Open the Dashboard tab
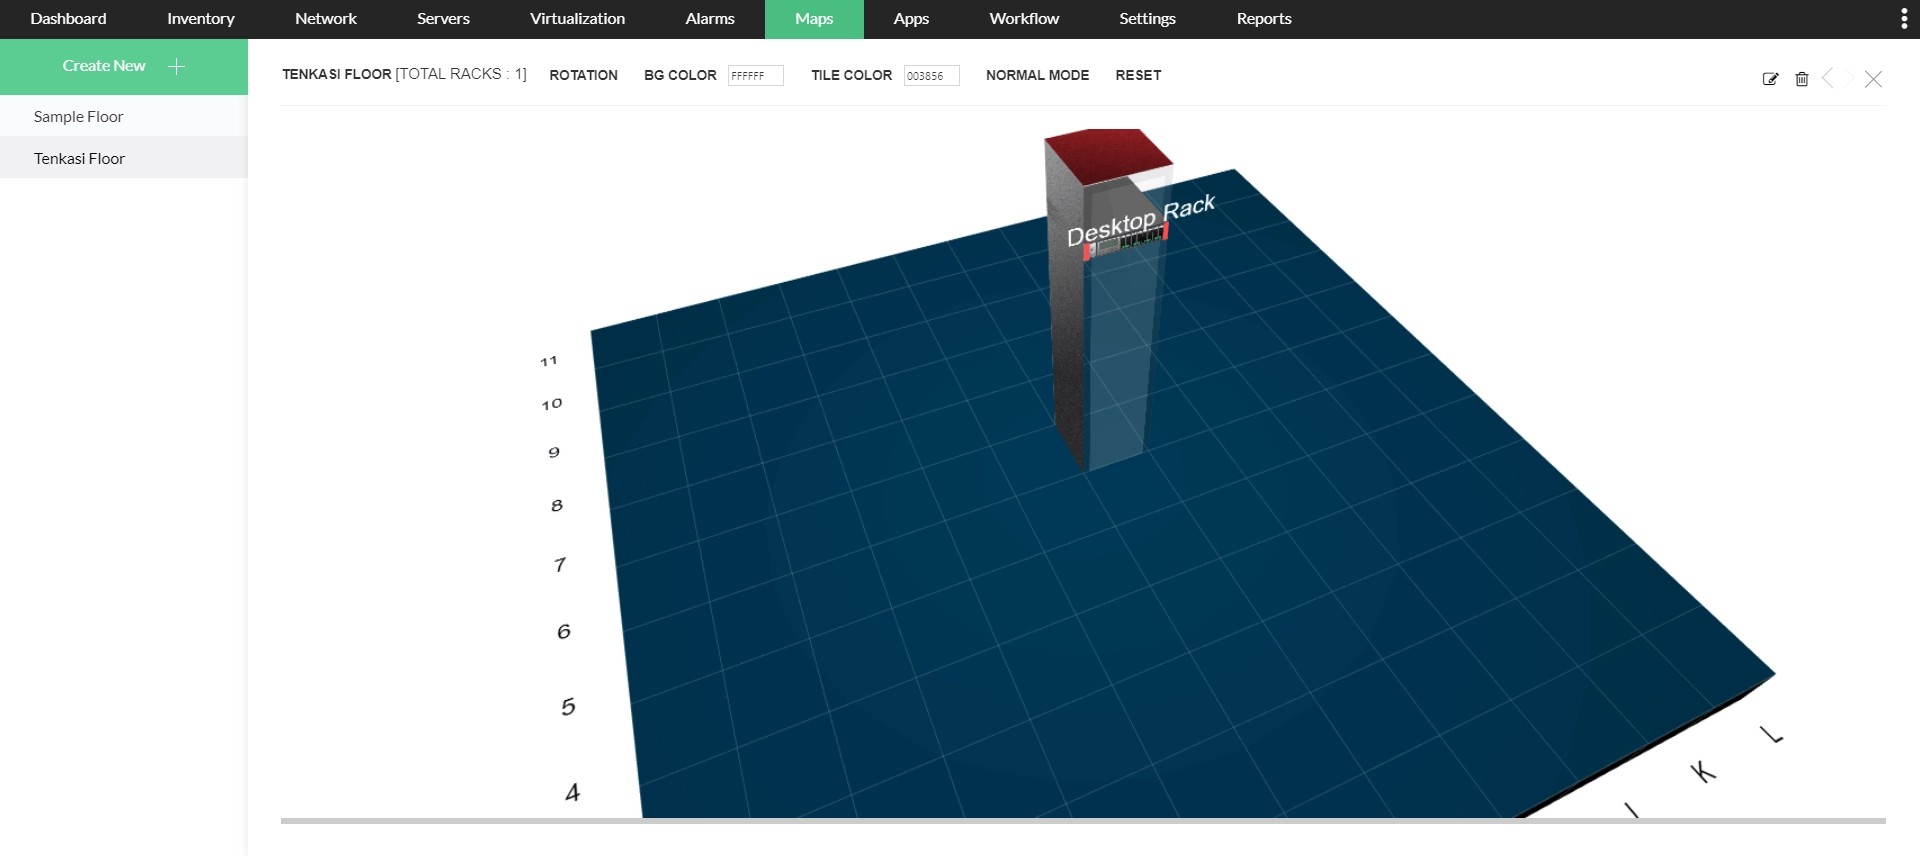This screenshot has height=856, width=1920. [68, 19]
